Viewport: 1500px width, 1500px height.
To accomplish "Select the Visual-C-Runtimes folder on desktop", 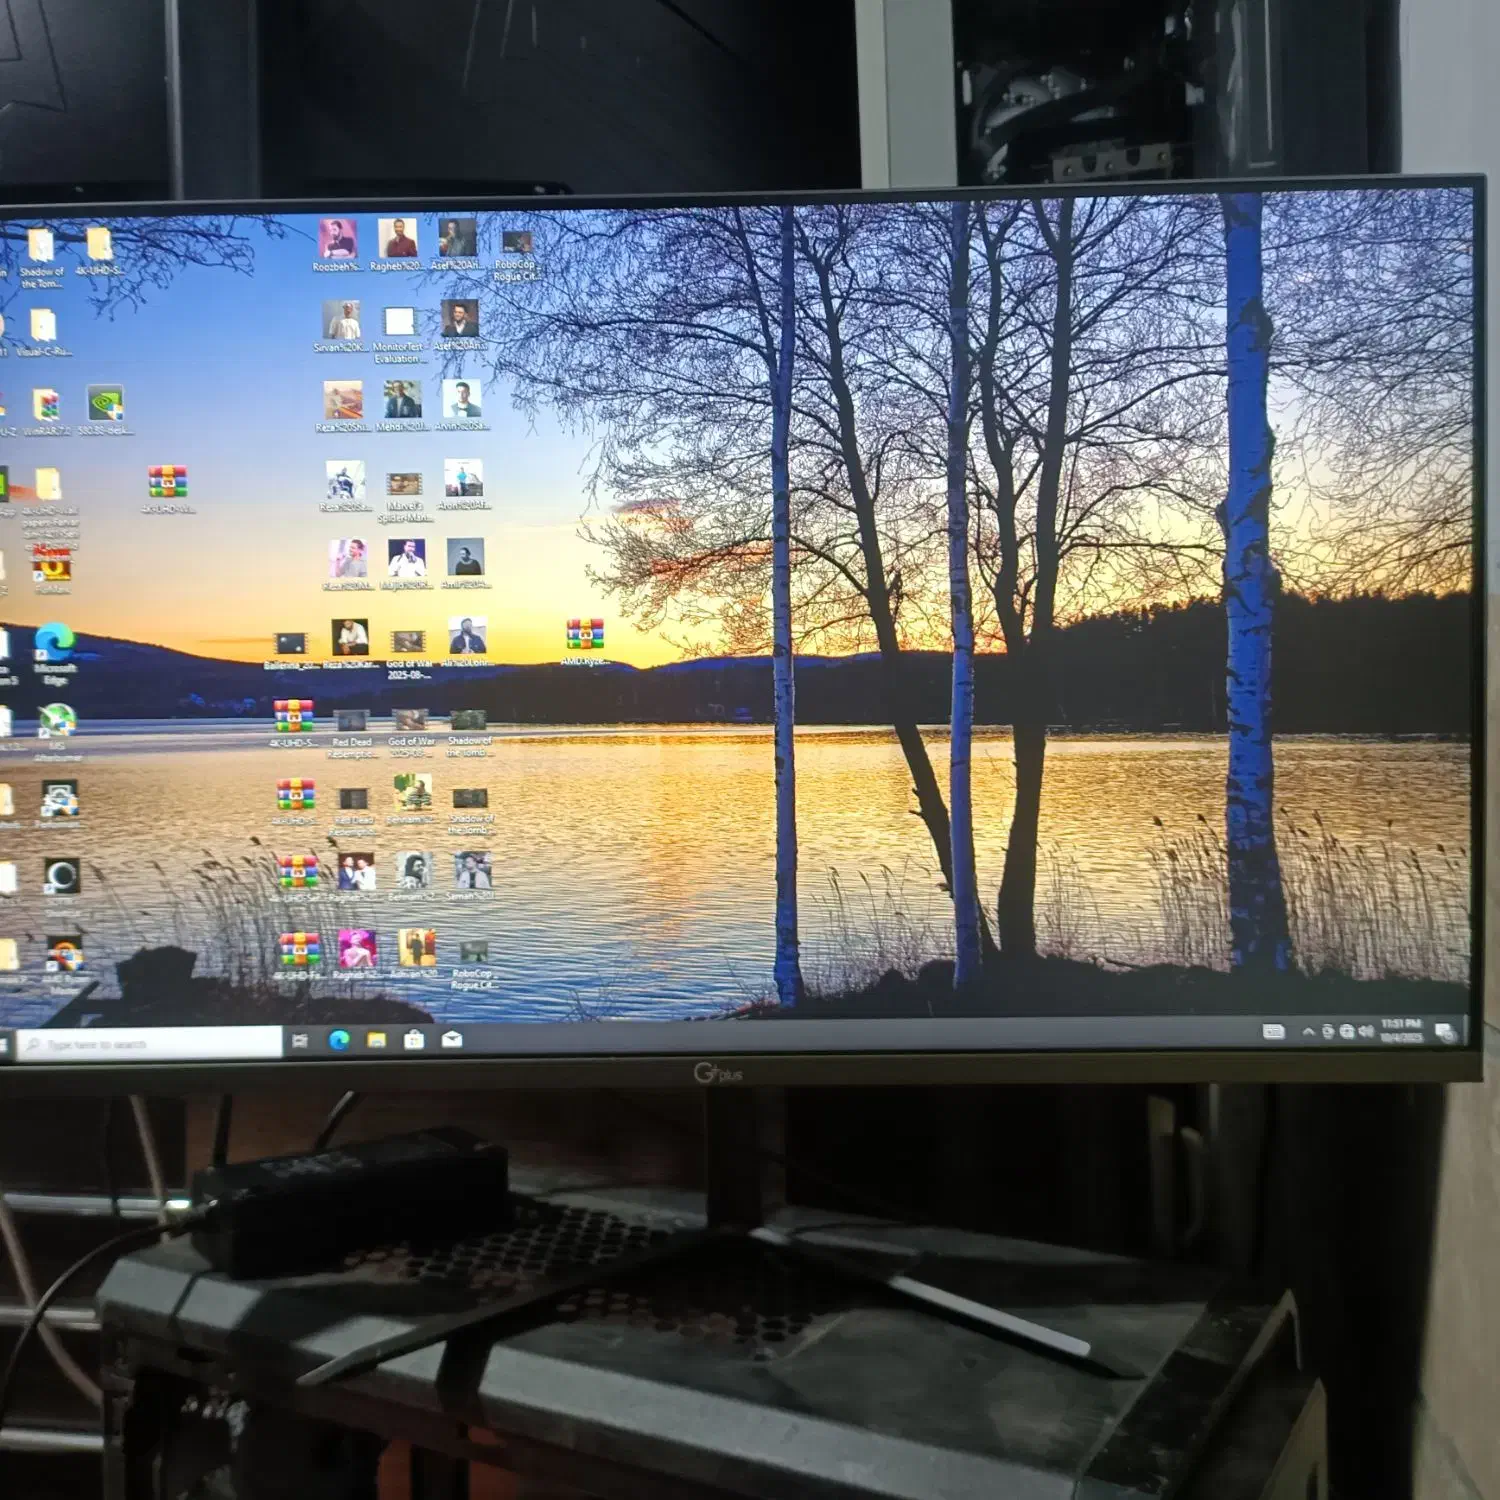I will 43,326.
